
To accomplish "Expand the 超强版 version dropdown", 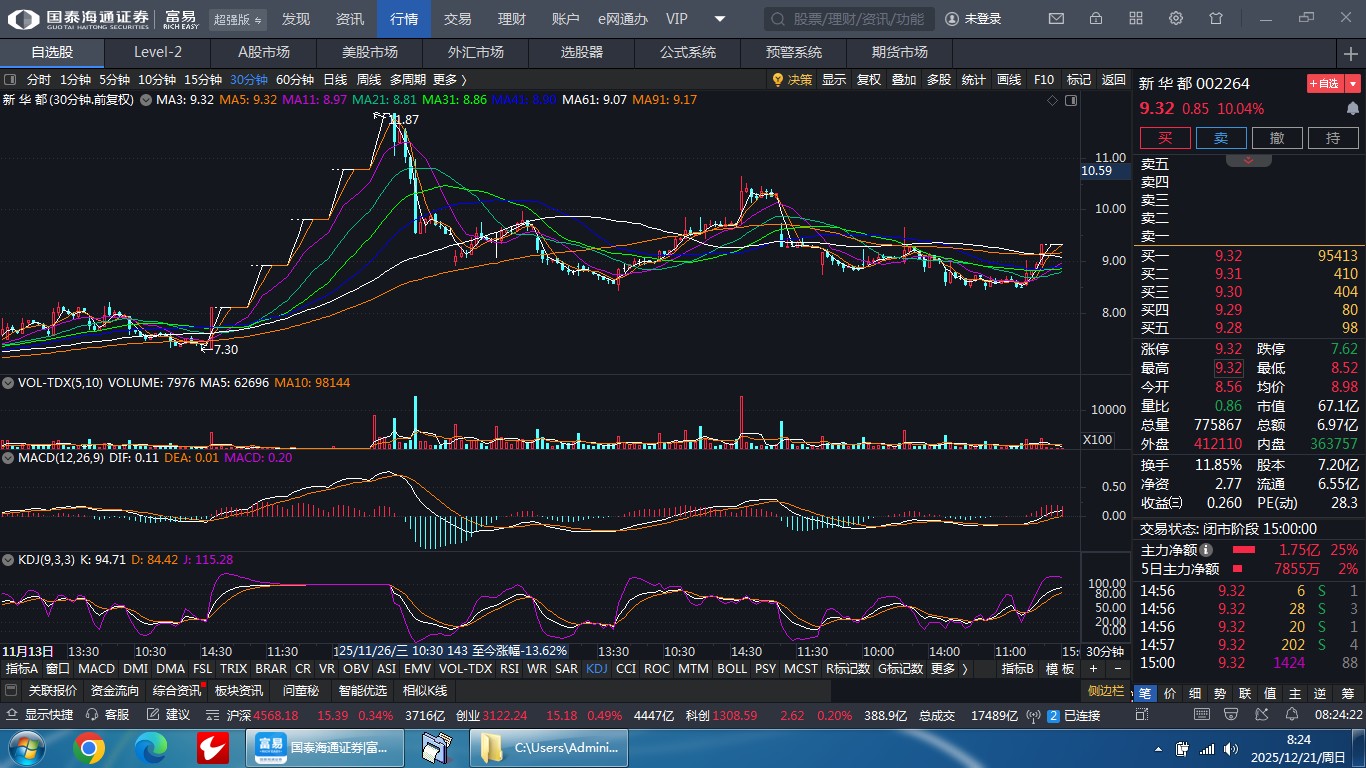I will (238, 19).
